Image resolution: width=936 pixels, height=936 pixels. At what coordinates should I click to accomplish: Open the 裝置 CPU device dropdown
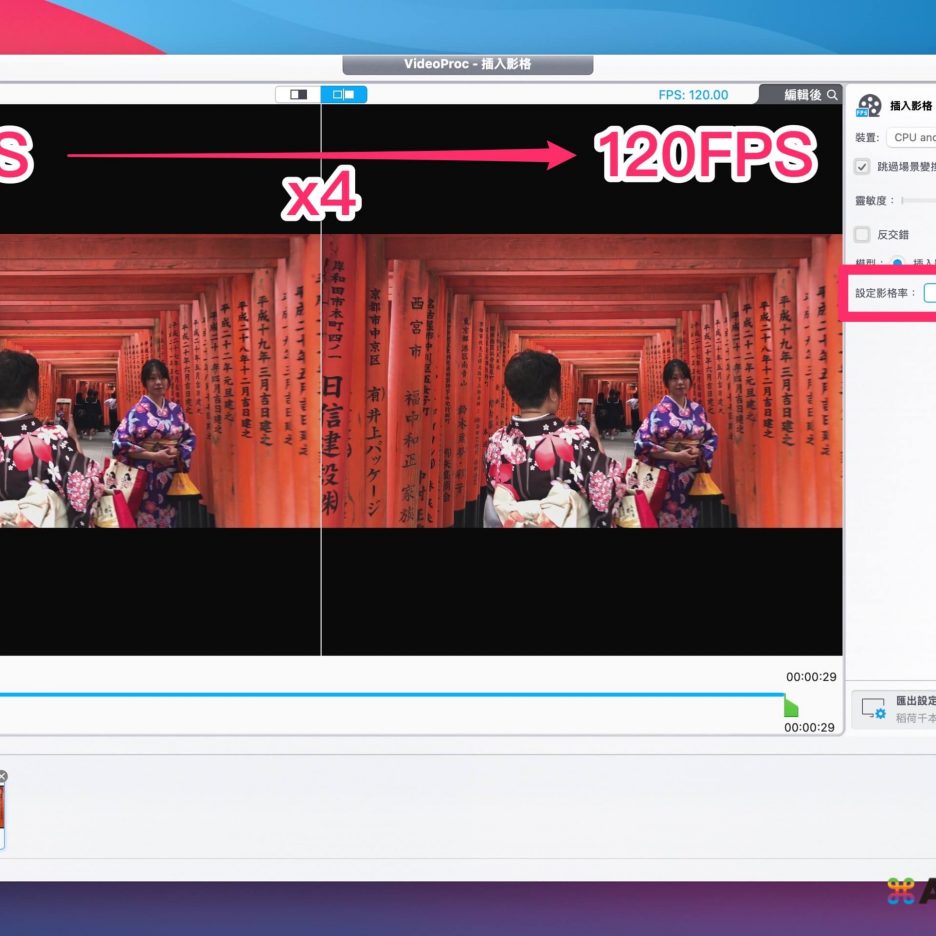pyautogui.click(x=912, y=137)
